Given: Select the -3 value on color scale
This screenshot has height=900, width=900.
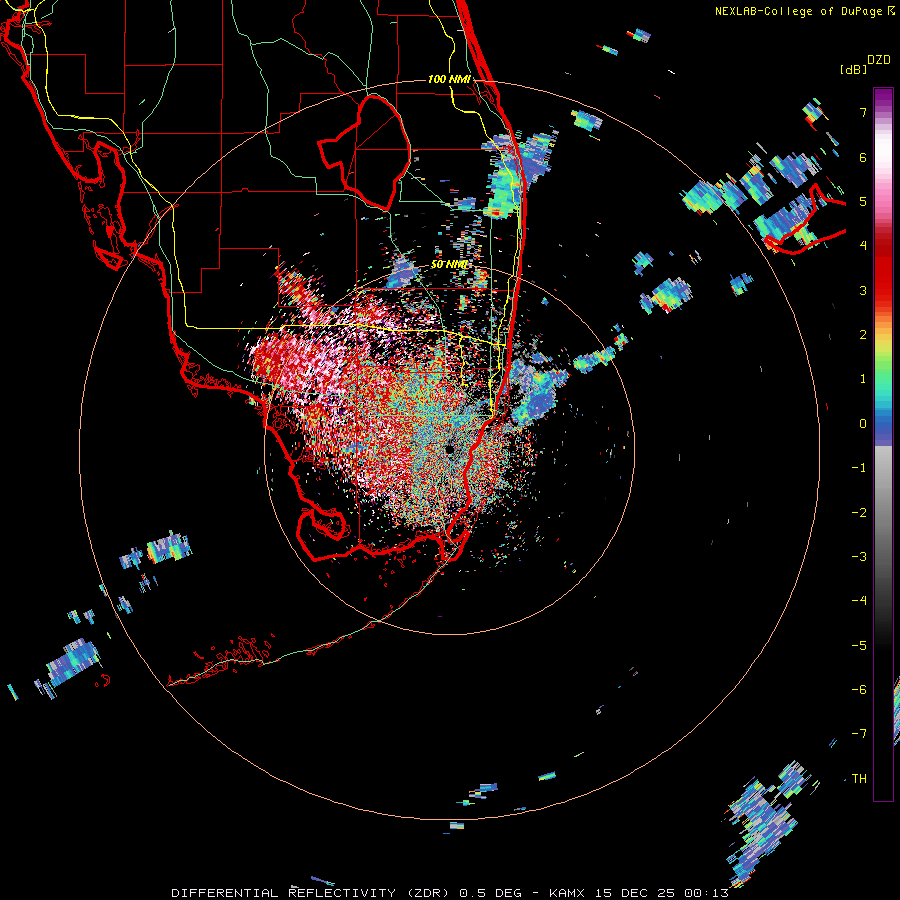Looking at the screenshot, I should point(859,557).
